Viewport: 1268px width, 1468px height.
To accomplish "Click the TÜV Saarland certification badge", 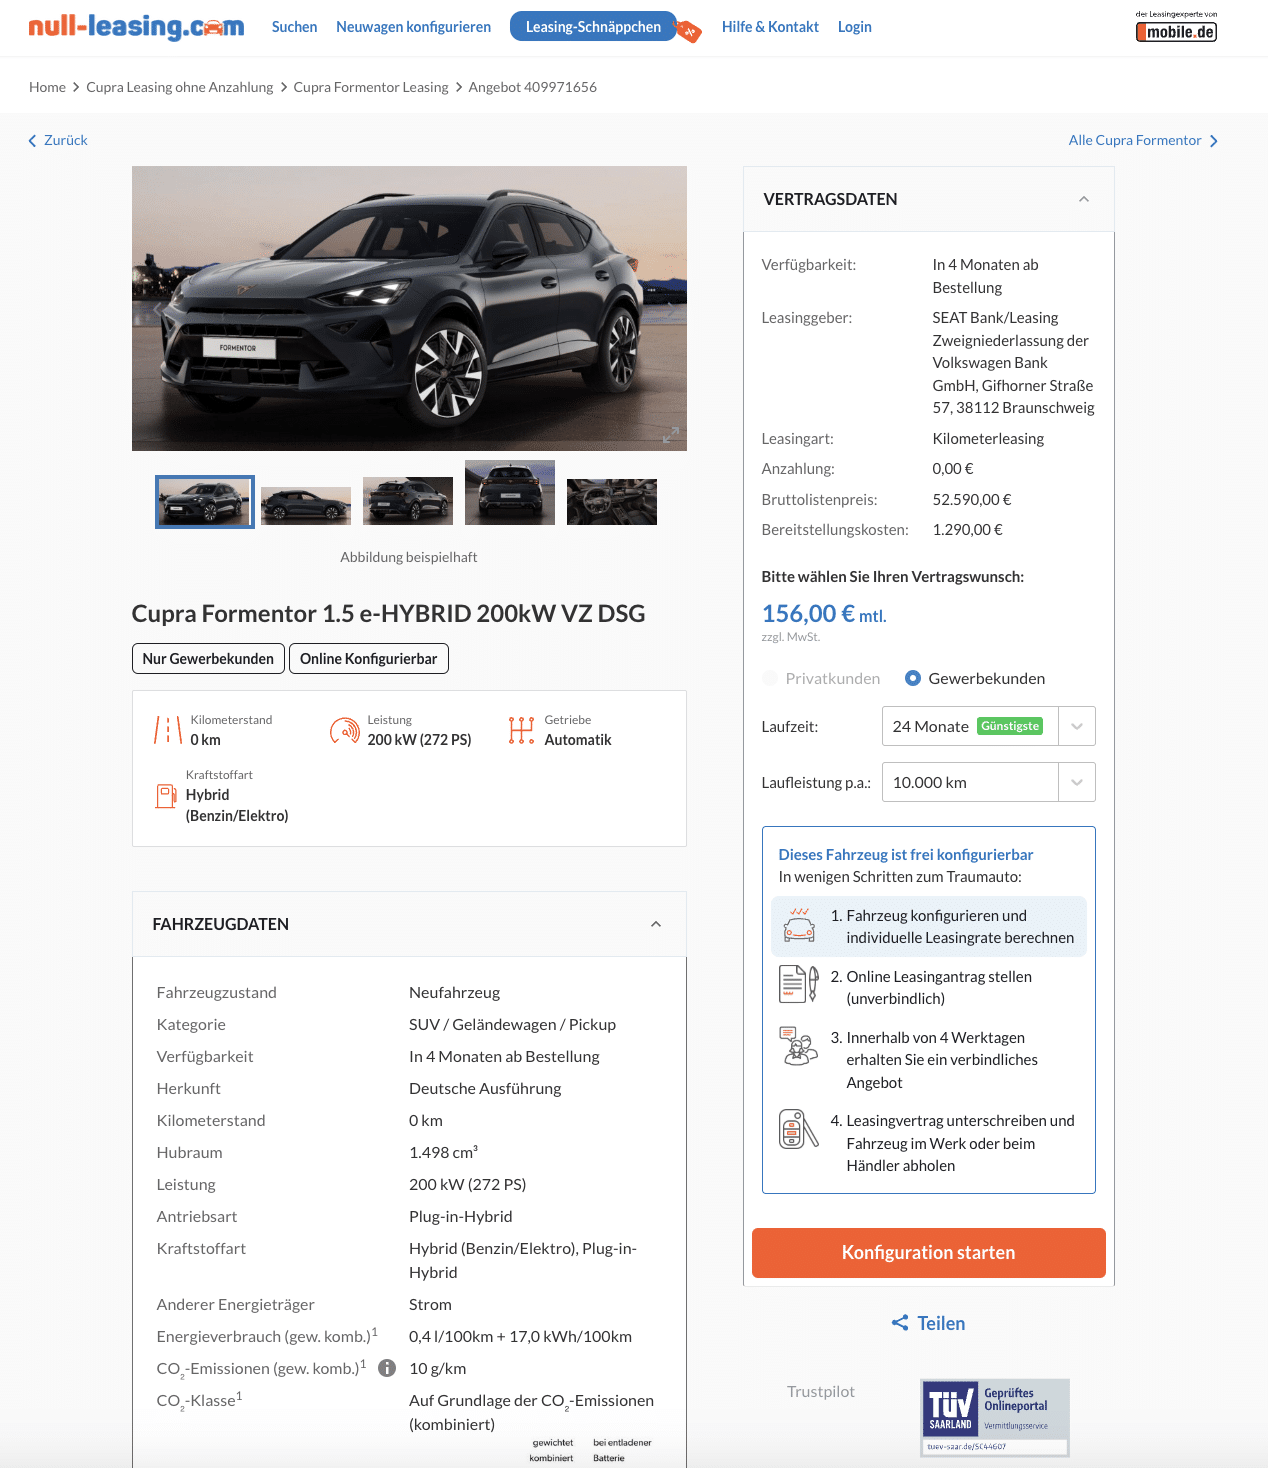I will [995, 1418].
